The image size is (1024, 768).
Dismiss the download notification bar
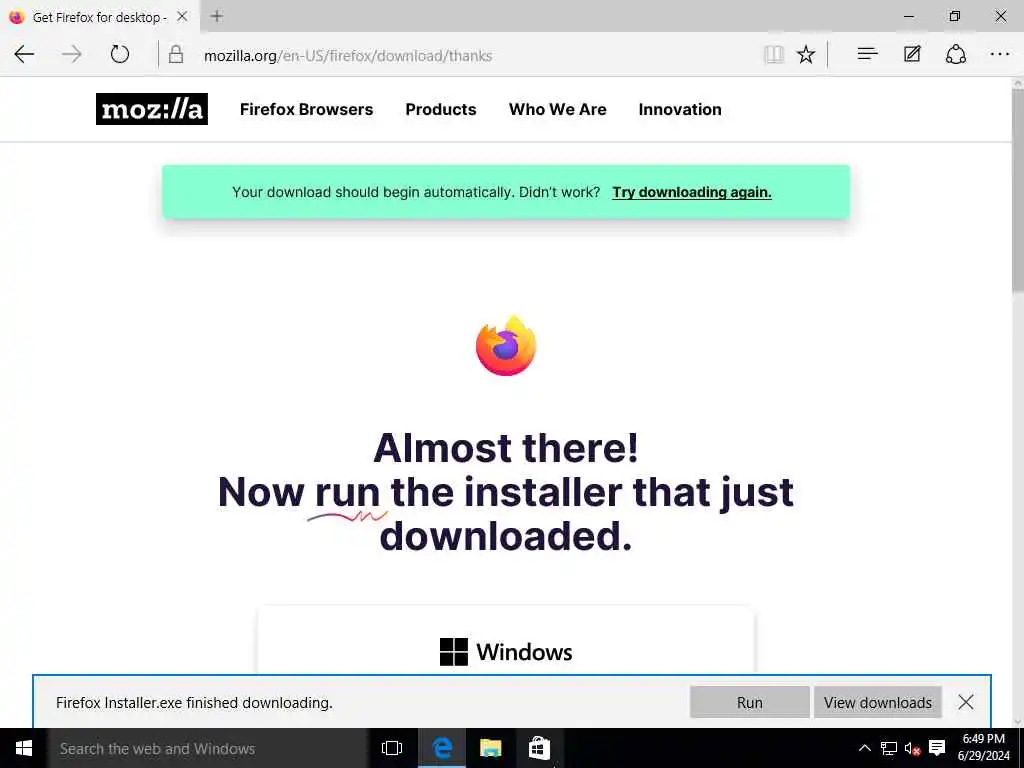coord(966,702)
